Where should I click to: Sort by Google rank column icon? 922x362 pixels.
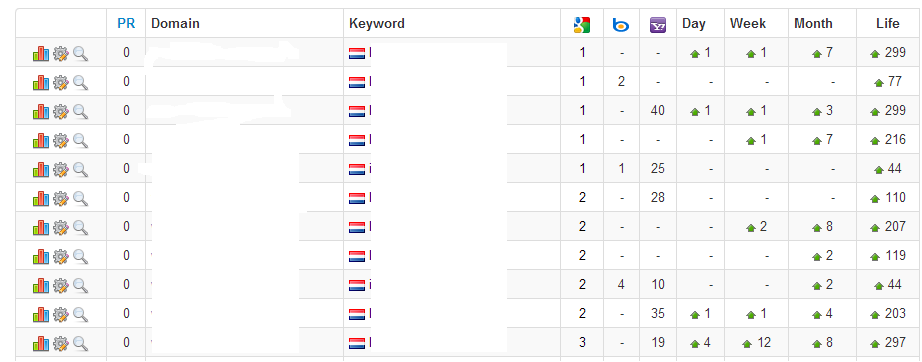(582, 25)
